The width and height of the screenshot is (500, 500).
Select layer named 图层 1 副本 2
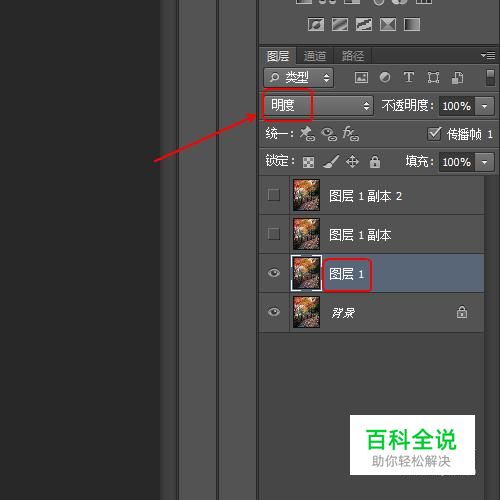click(x=365, y=196)
